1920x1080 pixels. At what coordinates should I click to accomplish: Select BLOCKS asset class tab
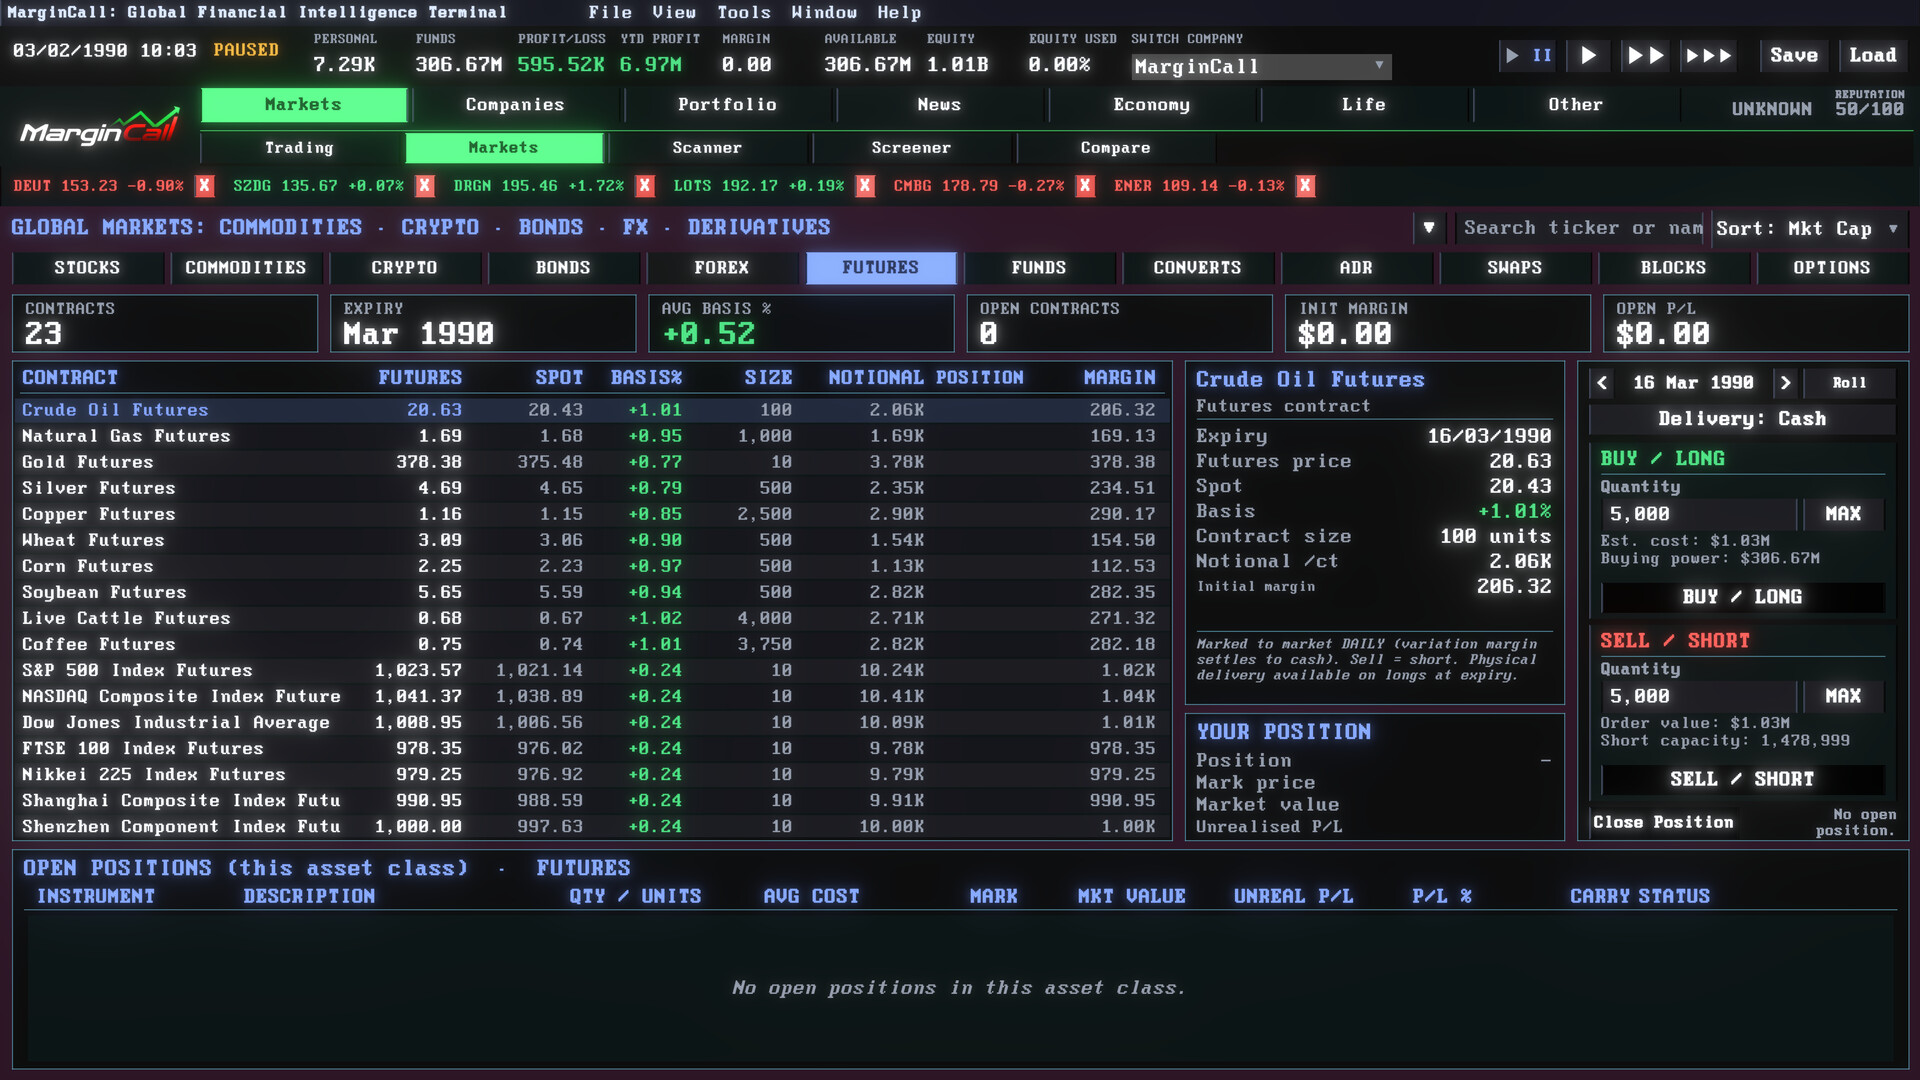pos(1673,268)
